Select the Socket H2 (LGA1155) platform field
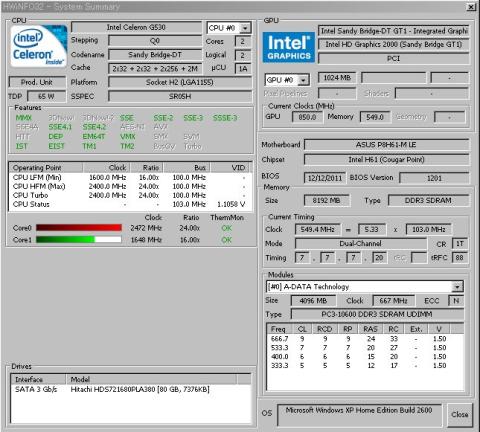Screen dimensions: 480x432 (180, 82)
